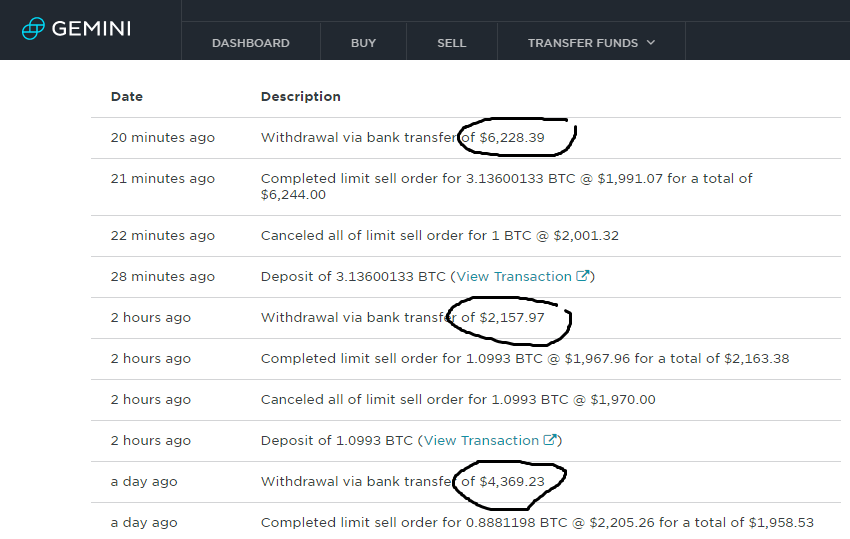Click the Date column header
This screenshot has width=850, height=539.
(127, 97)
